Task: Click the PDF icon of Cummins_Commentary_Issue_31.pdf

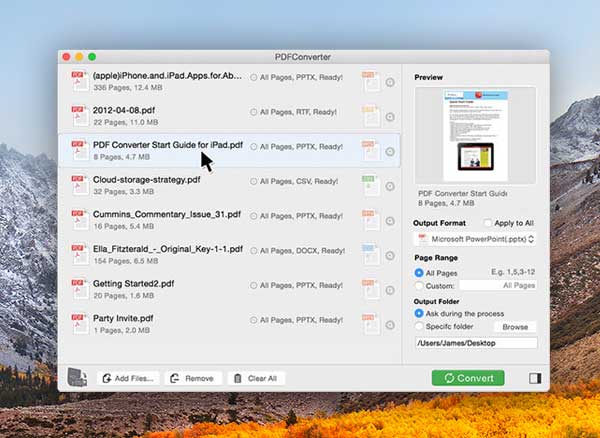Action: 80,220
